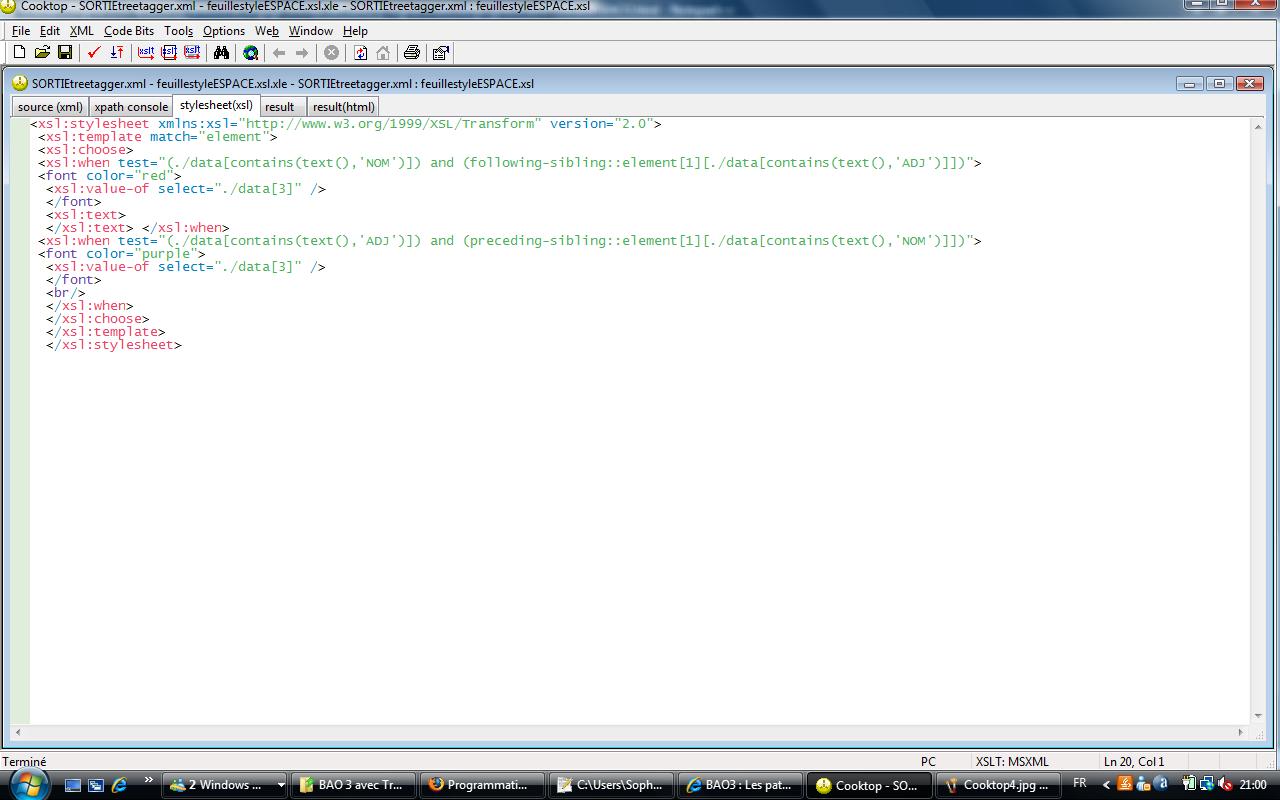Viewport: 1280px width, 800px height.
Task: Click the xsl:stylesheet opening tag line
Action: [x=346, y=124]
